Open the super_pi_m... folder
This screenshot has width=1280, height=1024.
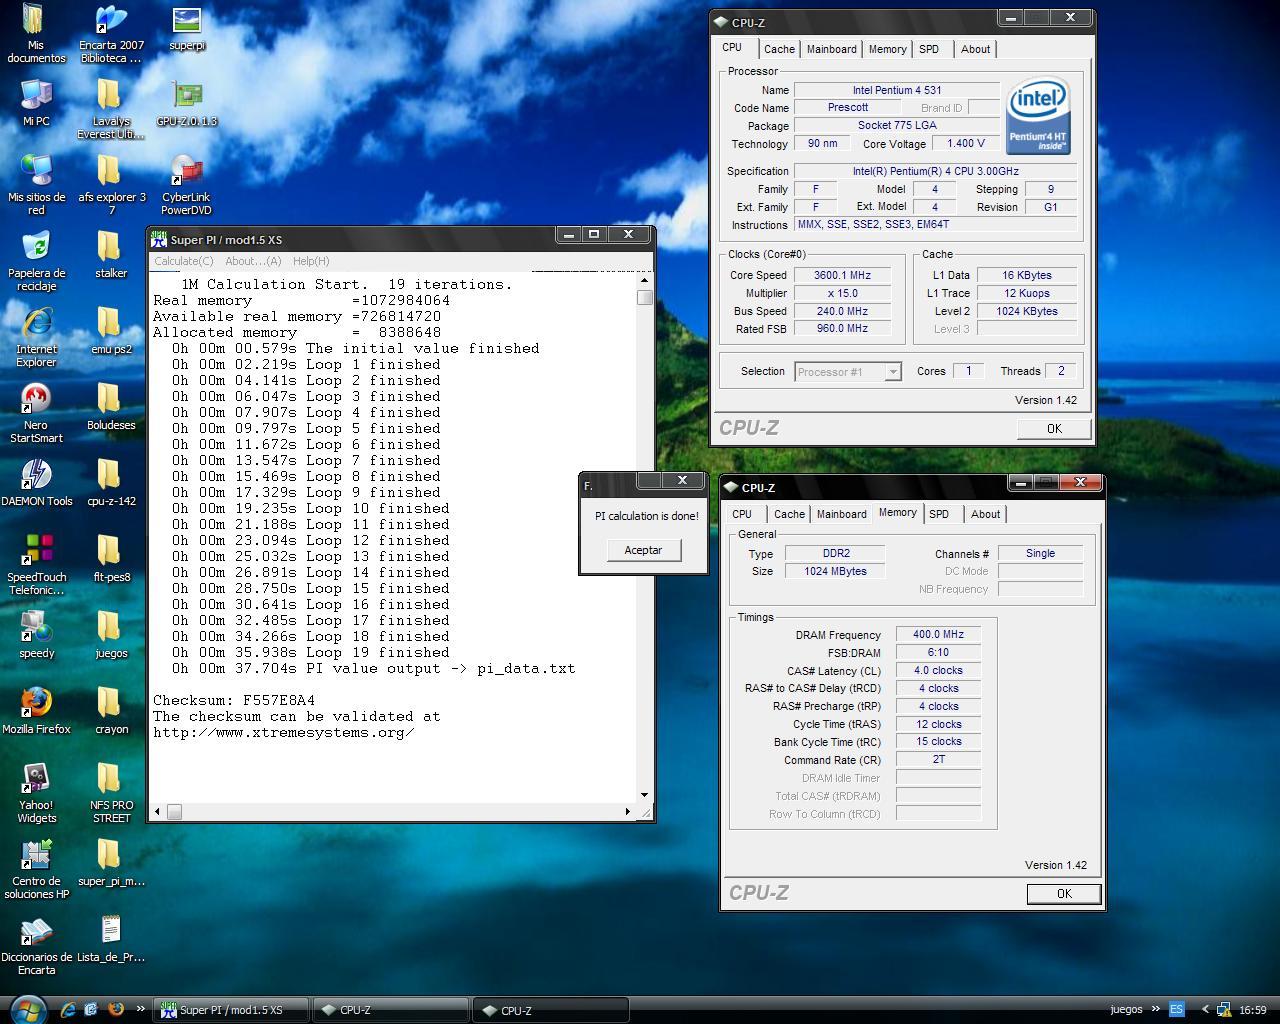tap(111, 863)
